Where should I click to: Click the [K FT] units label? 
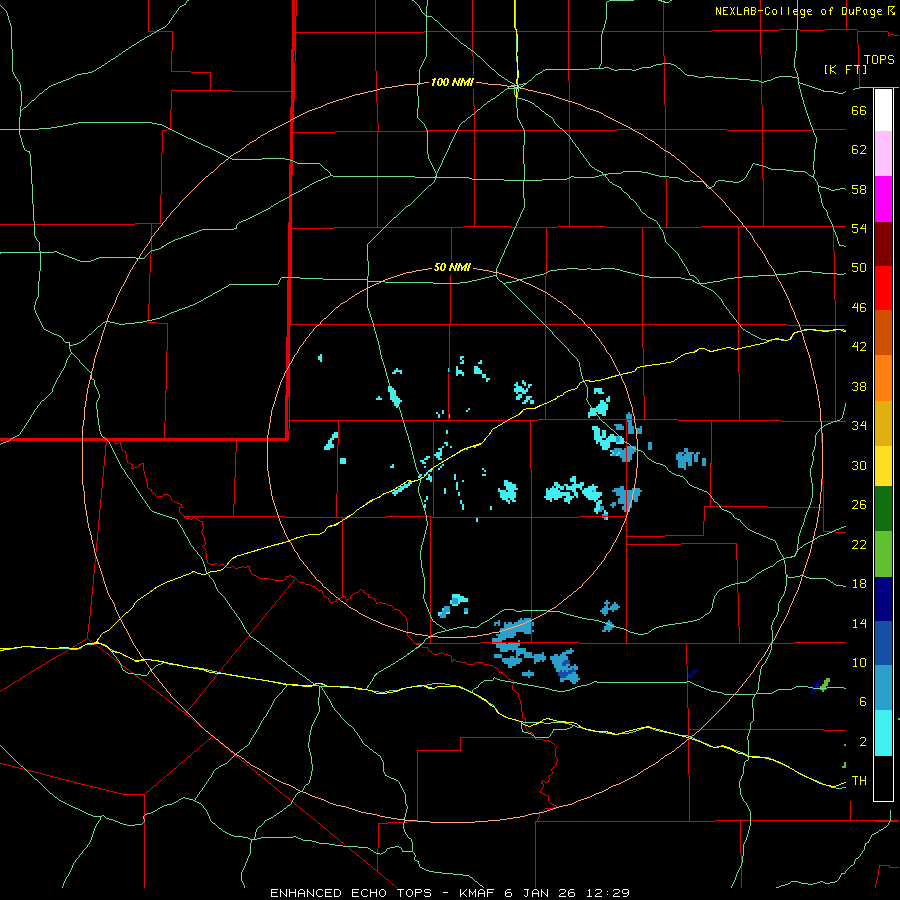click(x=845, y=69)
